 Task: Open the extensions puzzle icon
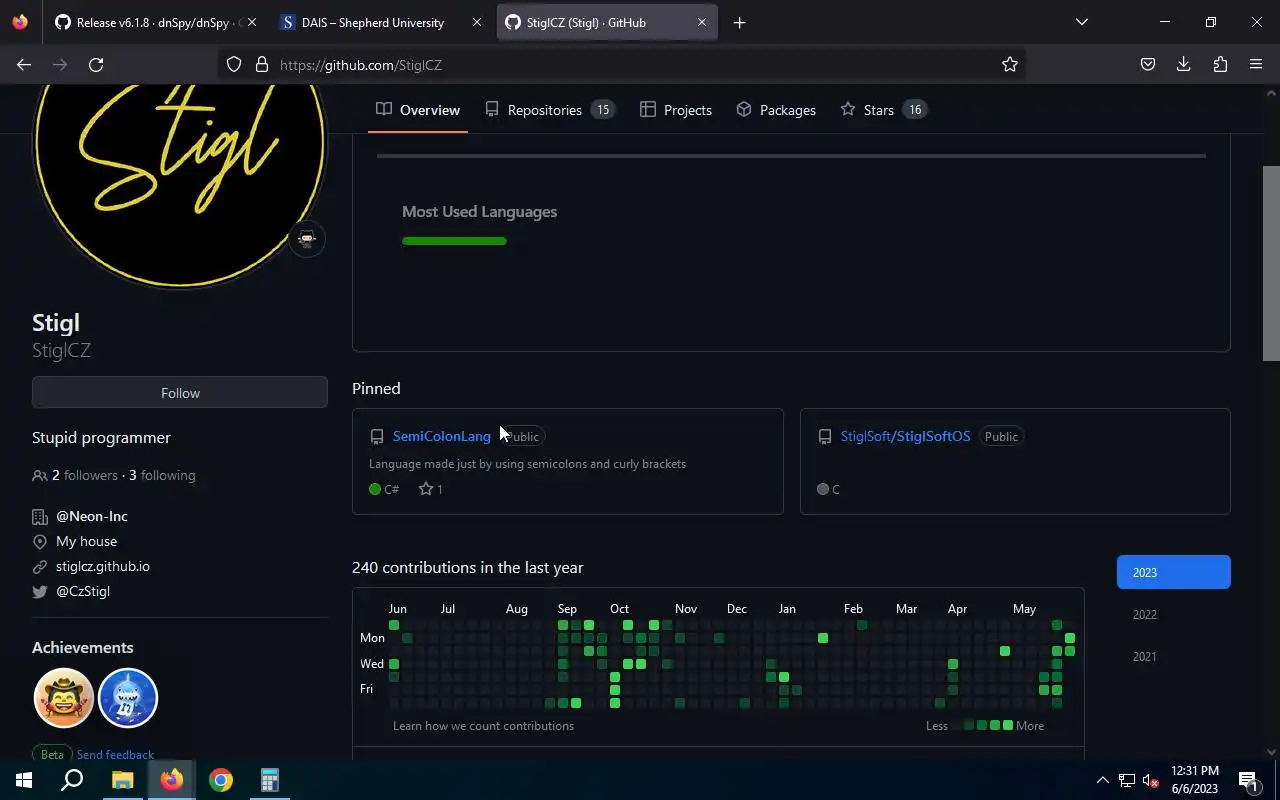coord(1220,65)
